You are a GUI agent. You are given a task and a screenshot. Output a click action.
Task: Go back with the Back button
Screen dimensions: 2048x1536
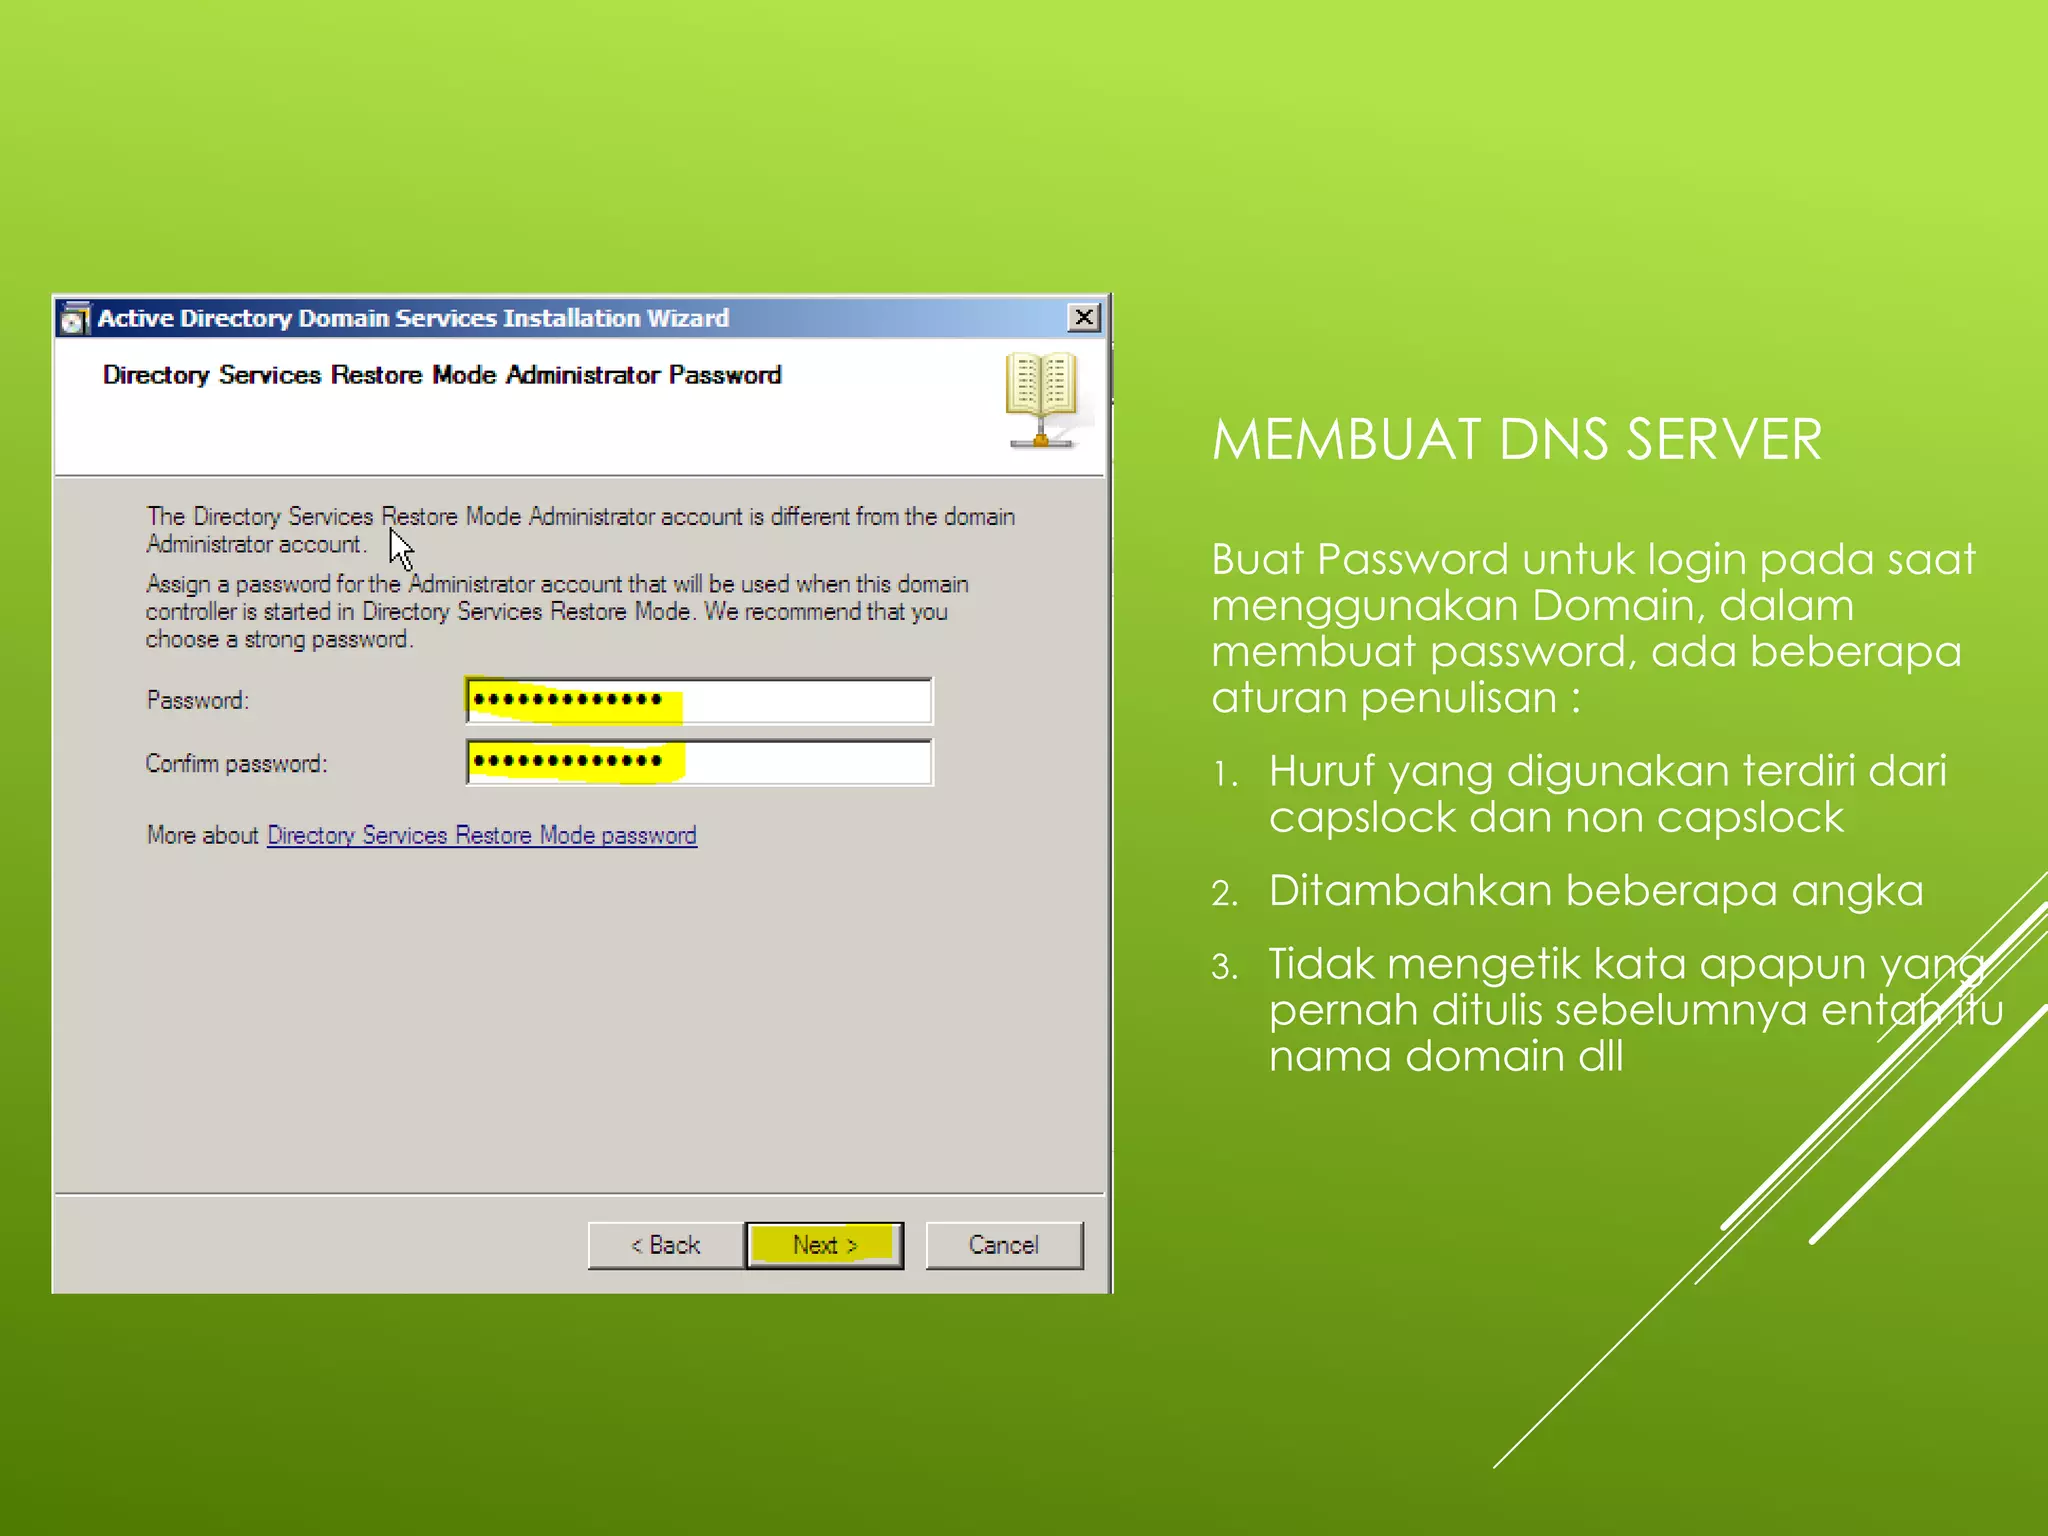[x=666, y=1245]
